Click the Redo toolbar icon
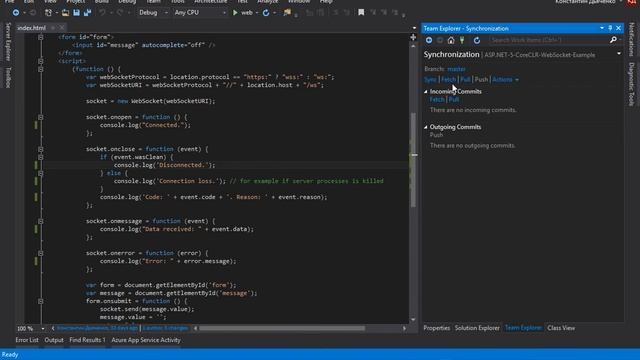This screenshot has width=640, height=360. [120, 13]
